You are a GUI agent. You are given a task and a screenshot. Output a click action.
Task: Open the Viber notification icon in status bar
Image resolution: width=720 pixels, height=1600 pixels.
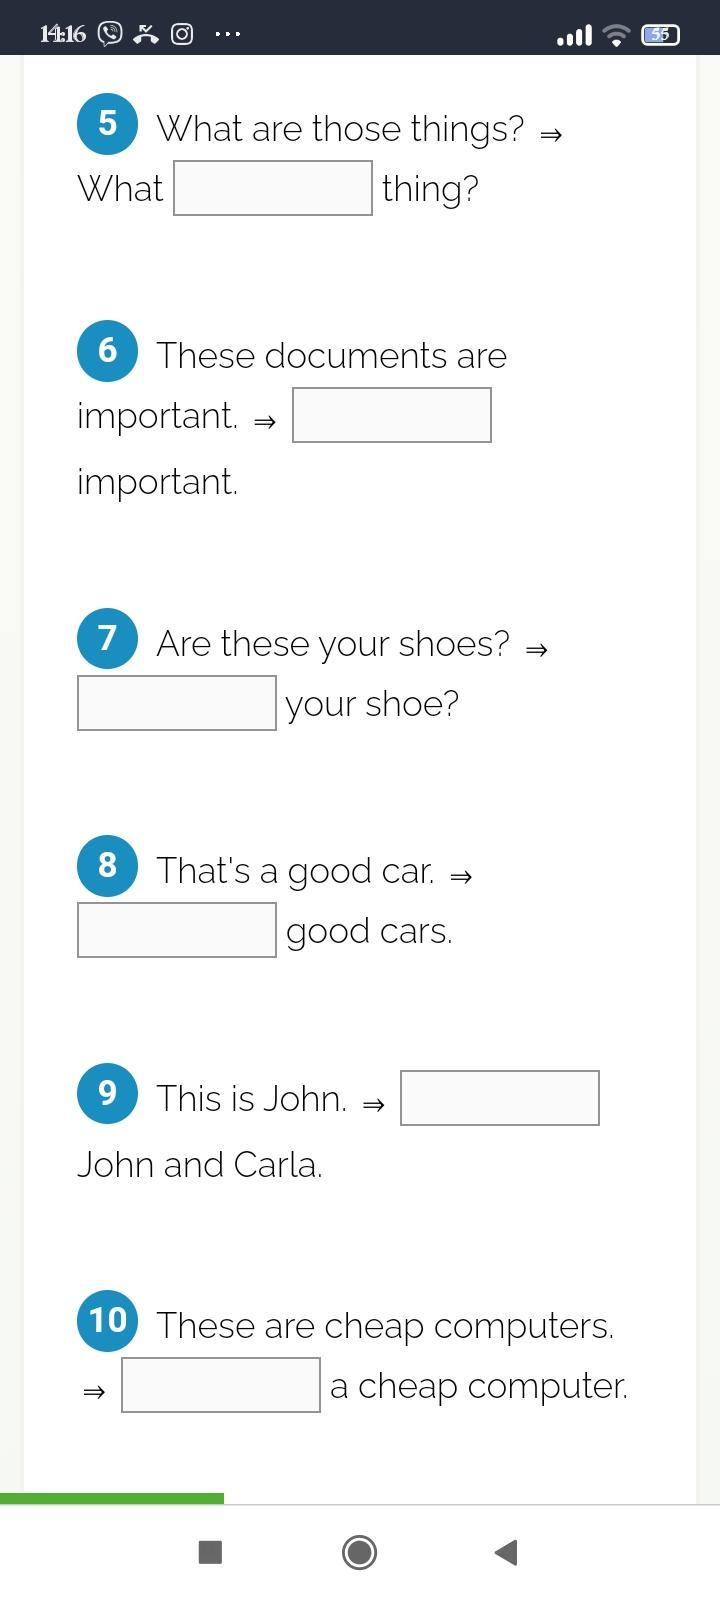110,34
